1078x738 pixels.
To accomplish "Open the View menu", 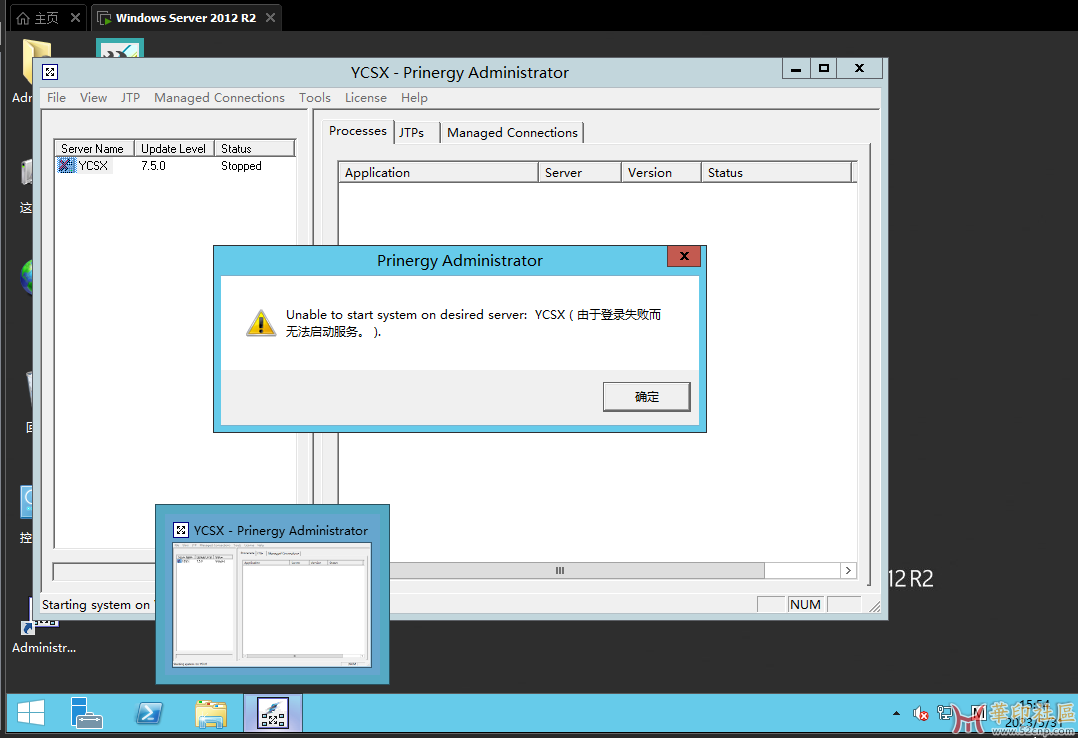I will click(x=94, y=98).
